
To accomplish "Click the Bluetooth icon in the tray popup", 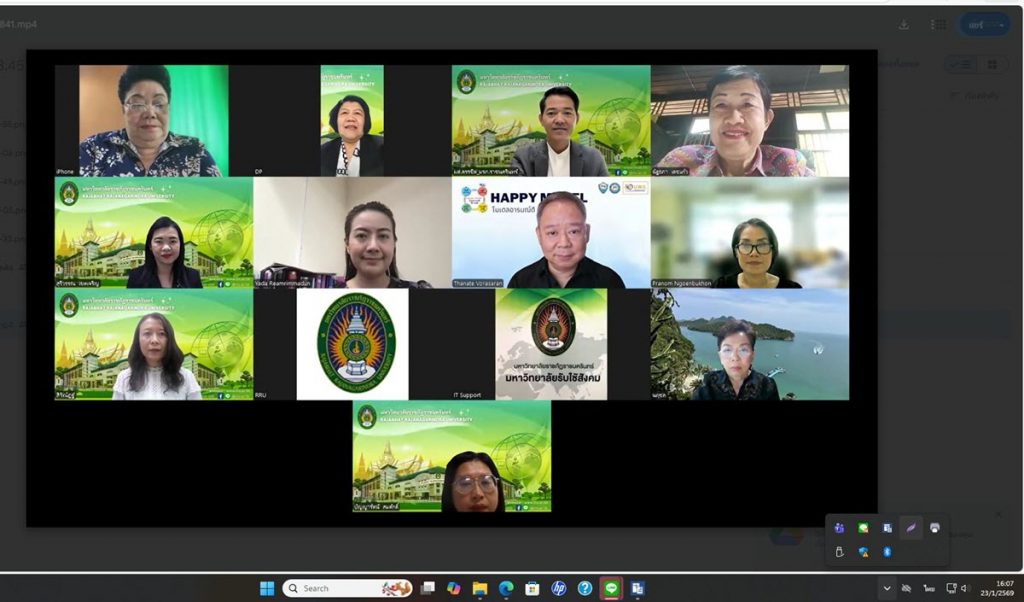I will point(887,551).
